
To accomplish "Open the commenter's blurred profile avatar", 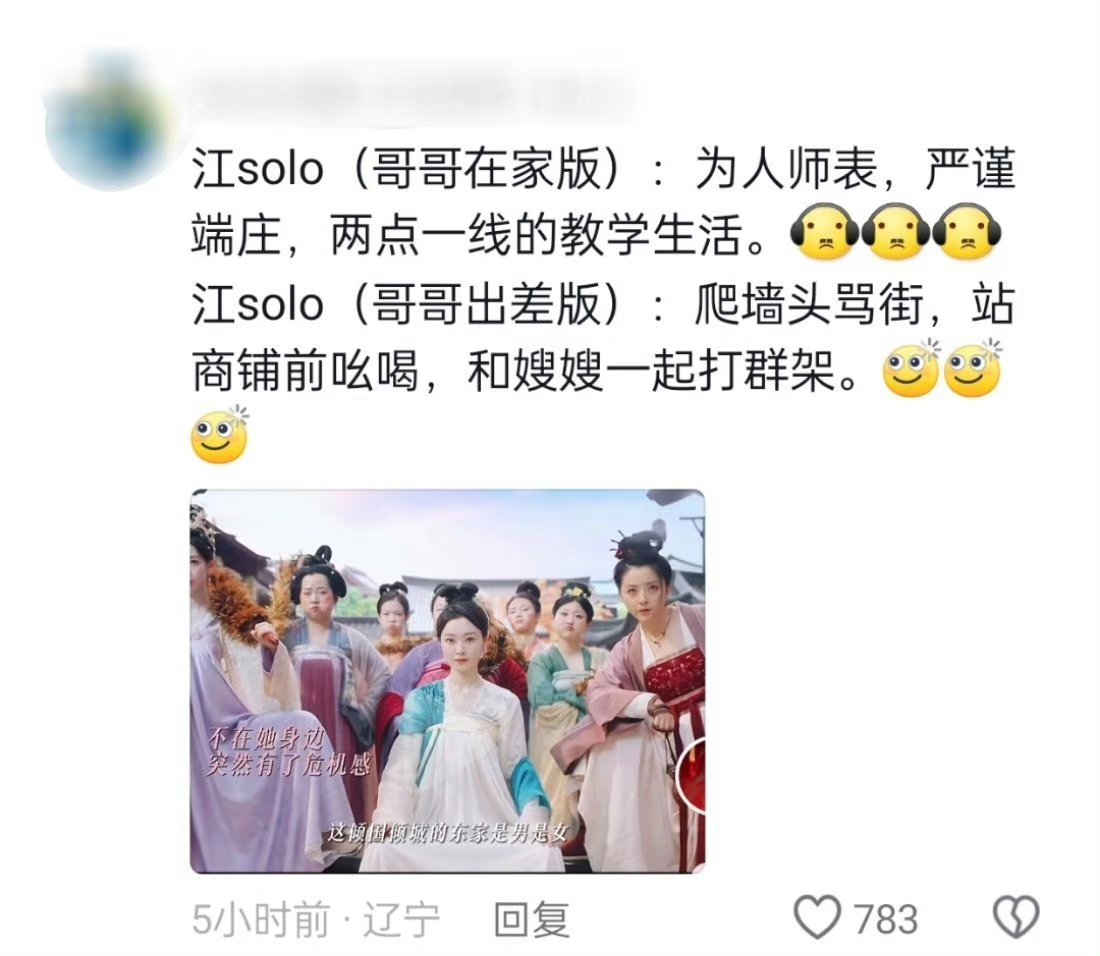I will (x=109, y=125).
